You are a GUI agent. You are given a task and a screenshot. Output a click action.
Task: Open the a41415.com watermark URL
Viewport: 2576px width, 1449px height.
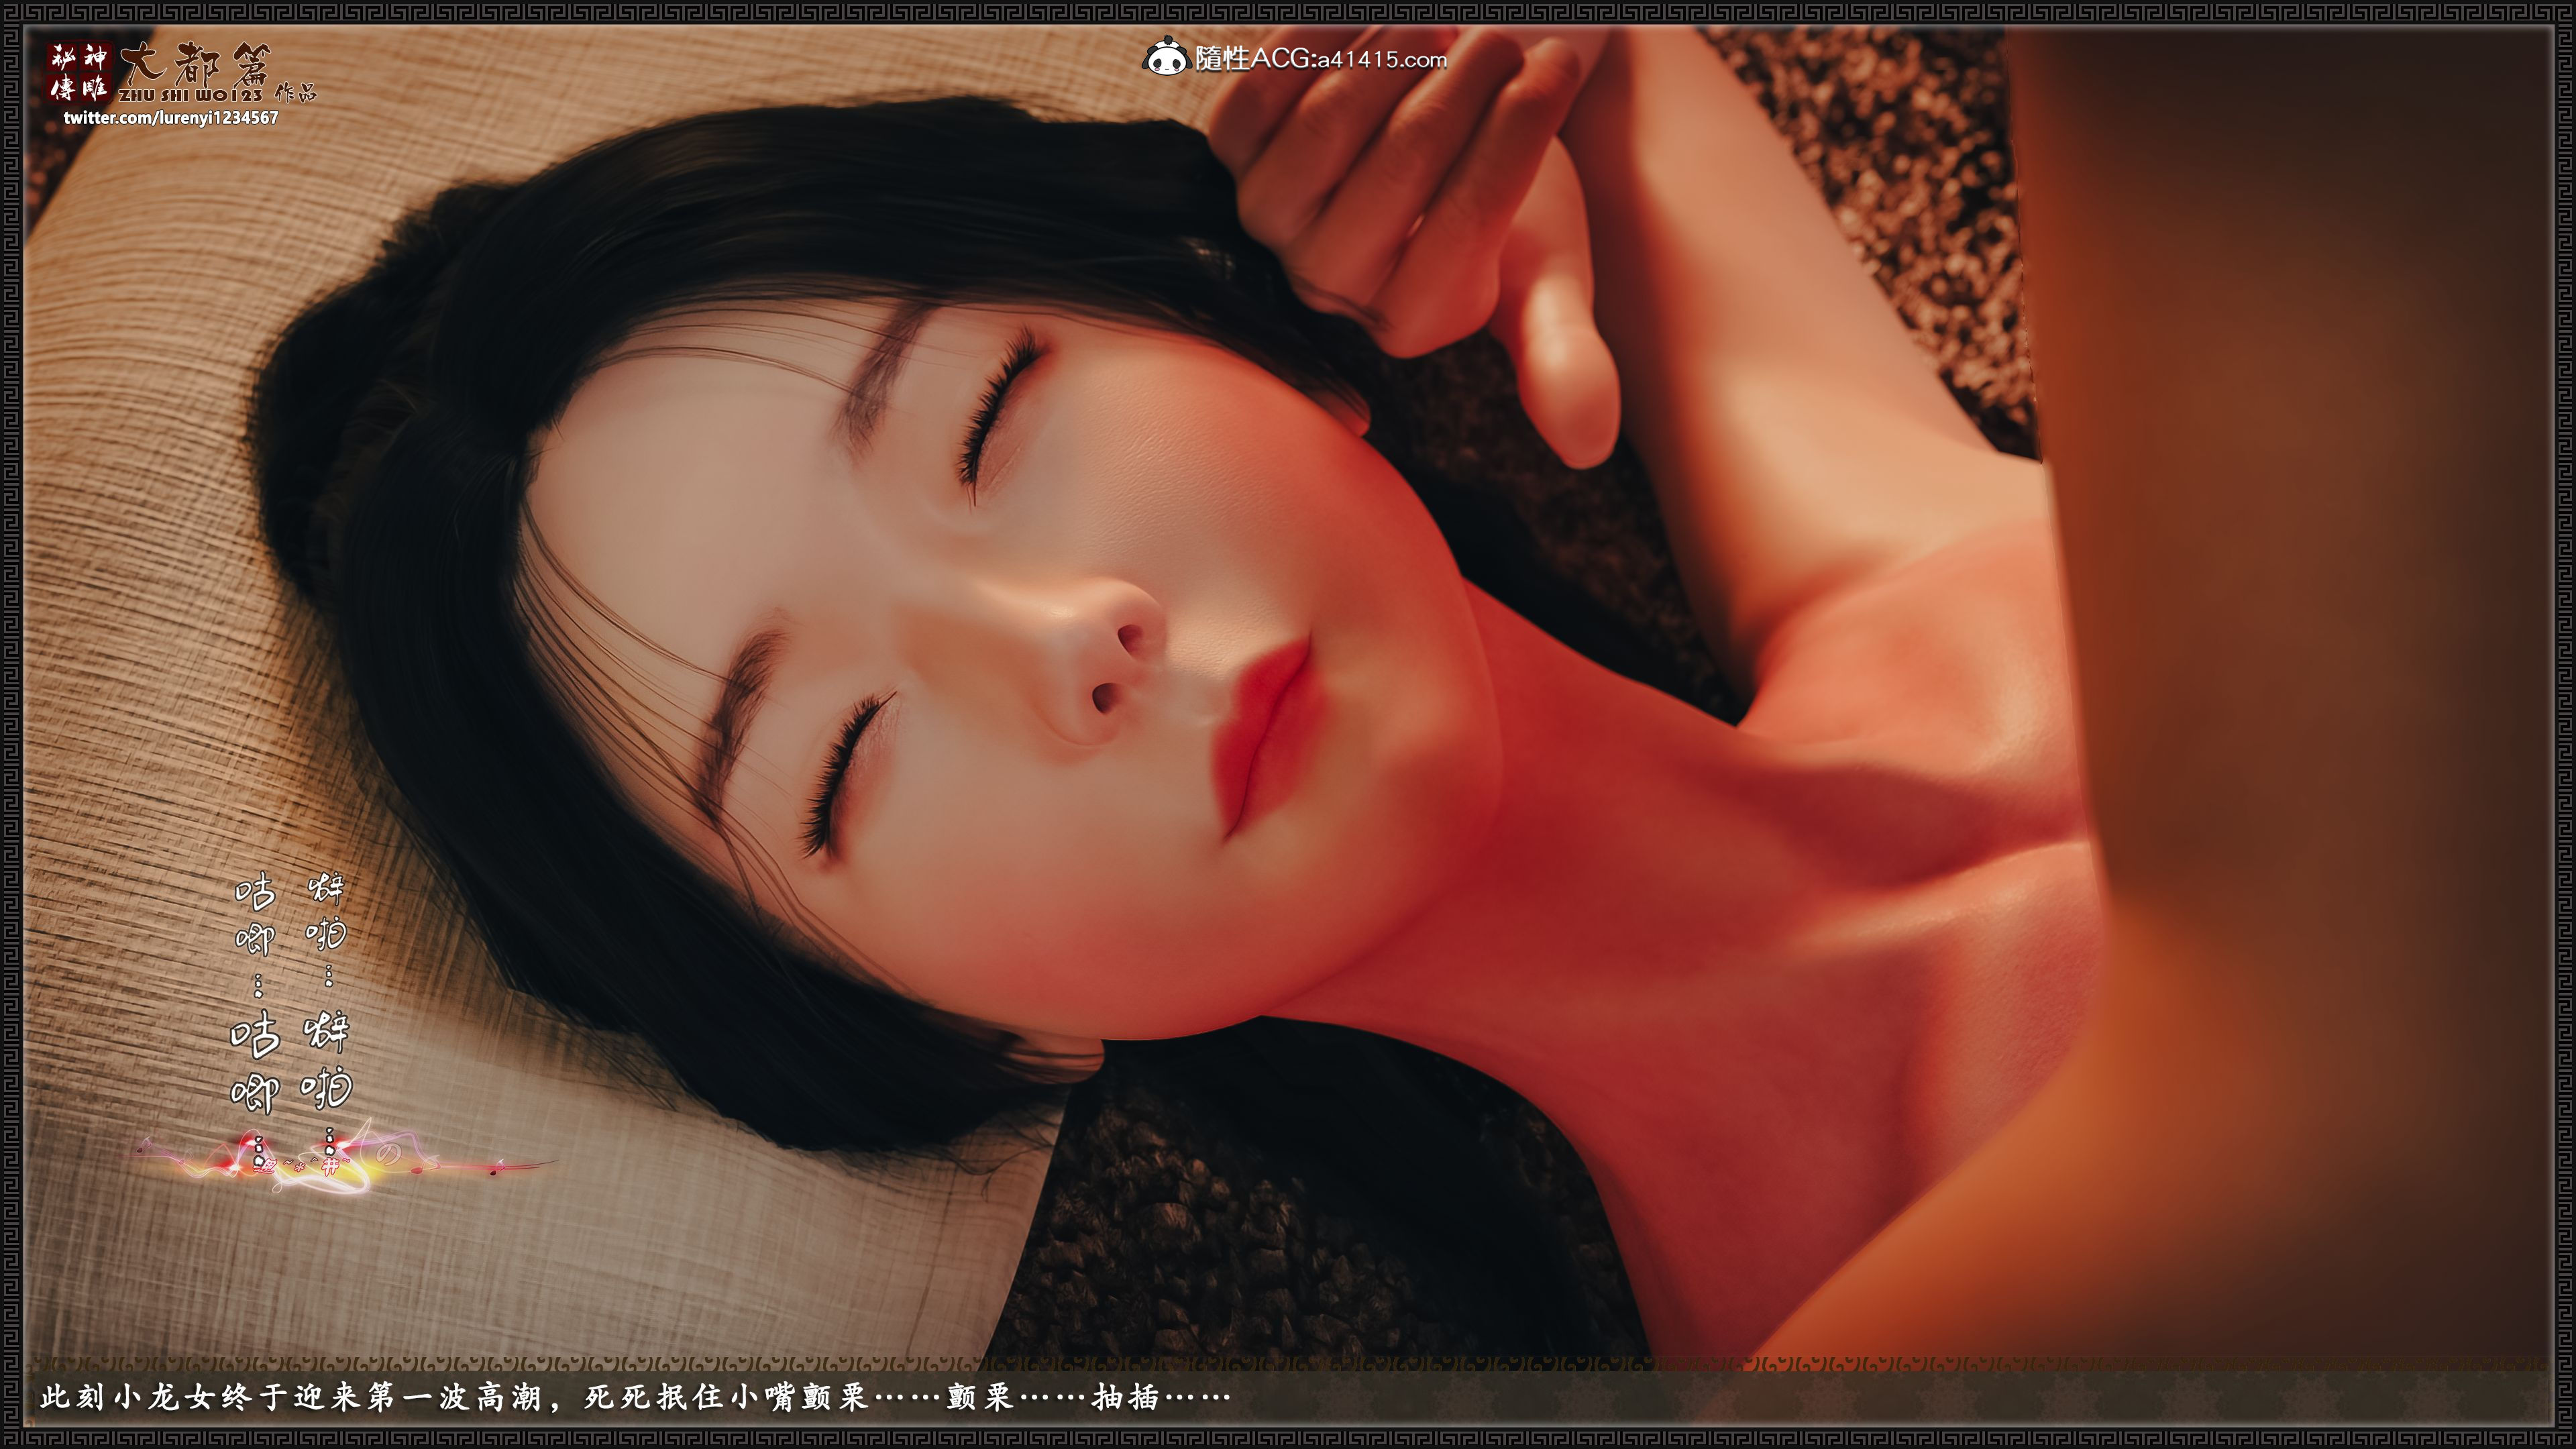1381,60
